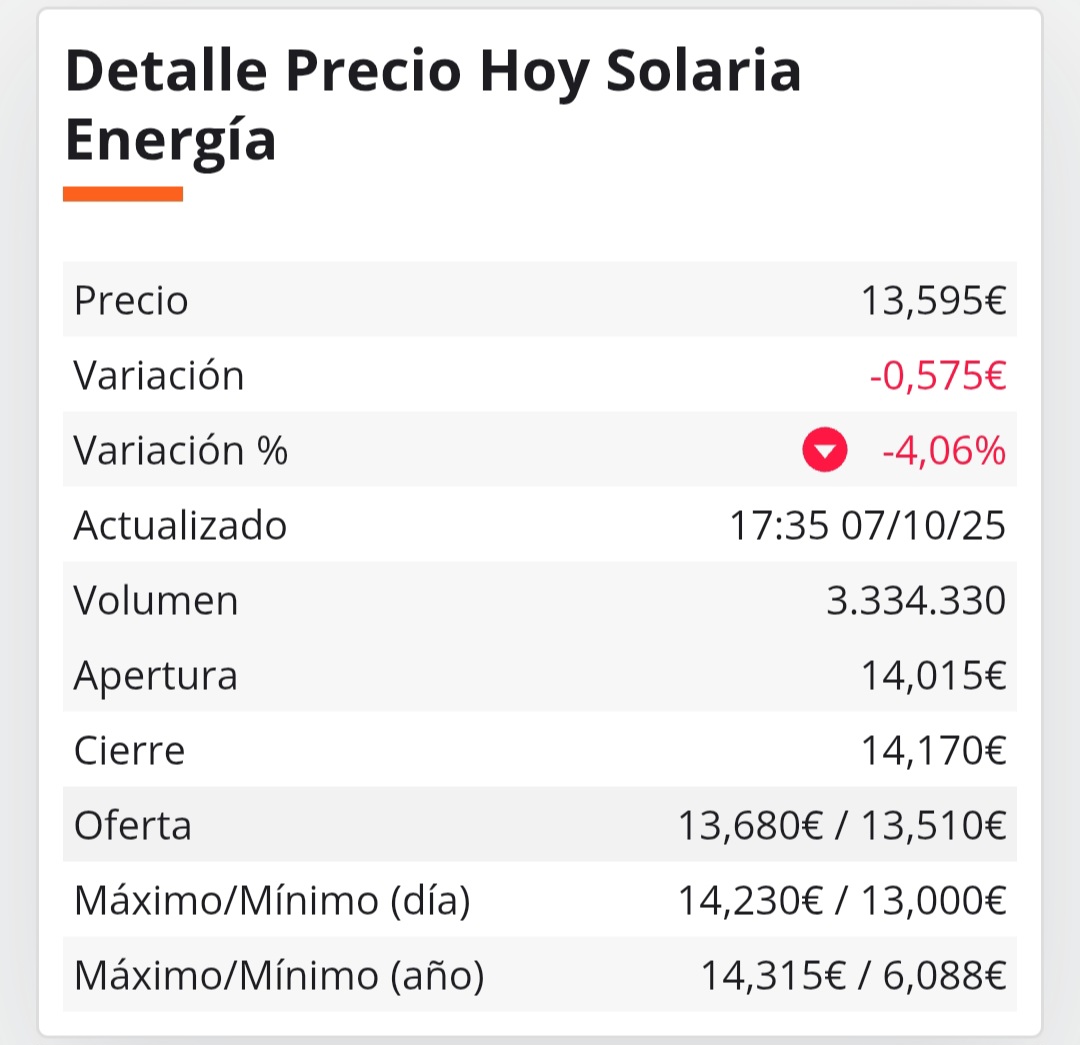
Task: Click the Máximo/Mínimo (año) values
Action: 853,976
